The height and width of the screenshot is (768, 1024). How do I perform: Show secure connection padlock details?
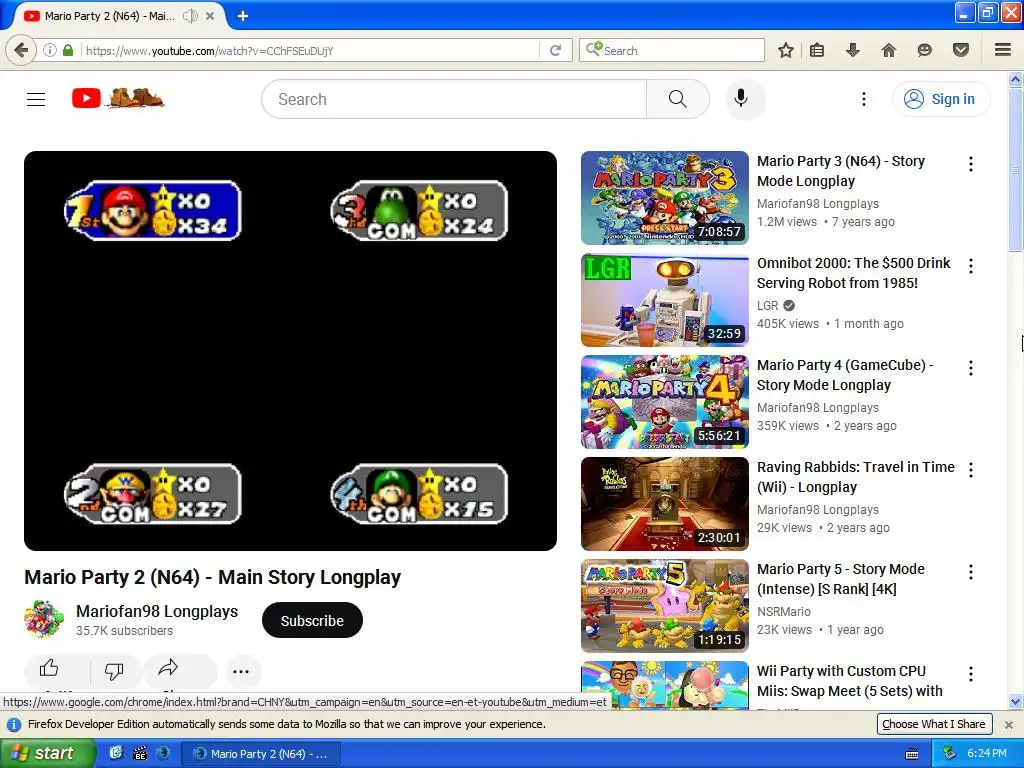click(x=68, y=50)
